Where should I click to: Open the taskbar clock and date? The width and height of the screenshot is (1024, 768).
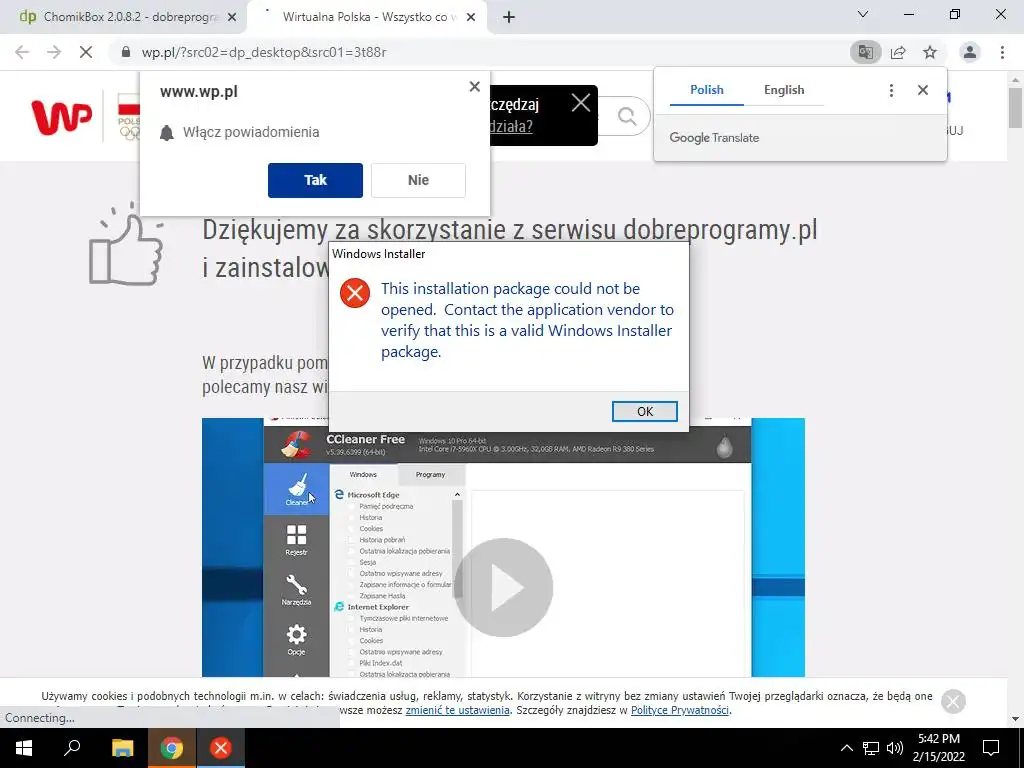(939, 748)
